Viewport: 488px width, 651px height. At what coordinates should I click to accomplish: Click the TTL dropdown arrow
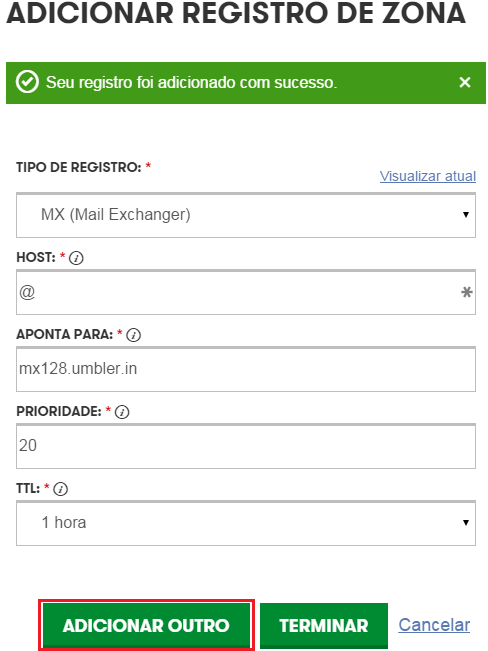pyautogui.click(x=466, y=523)
